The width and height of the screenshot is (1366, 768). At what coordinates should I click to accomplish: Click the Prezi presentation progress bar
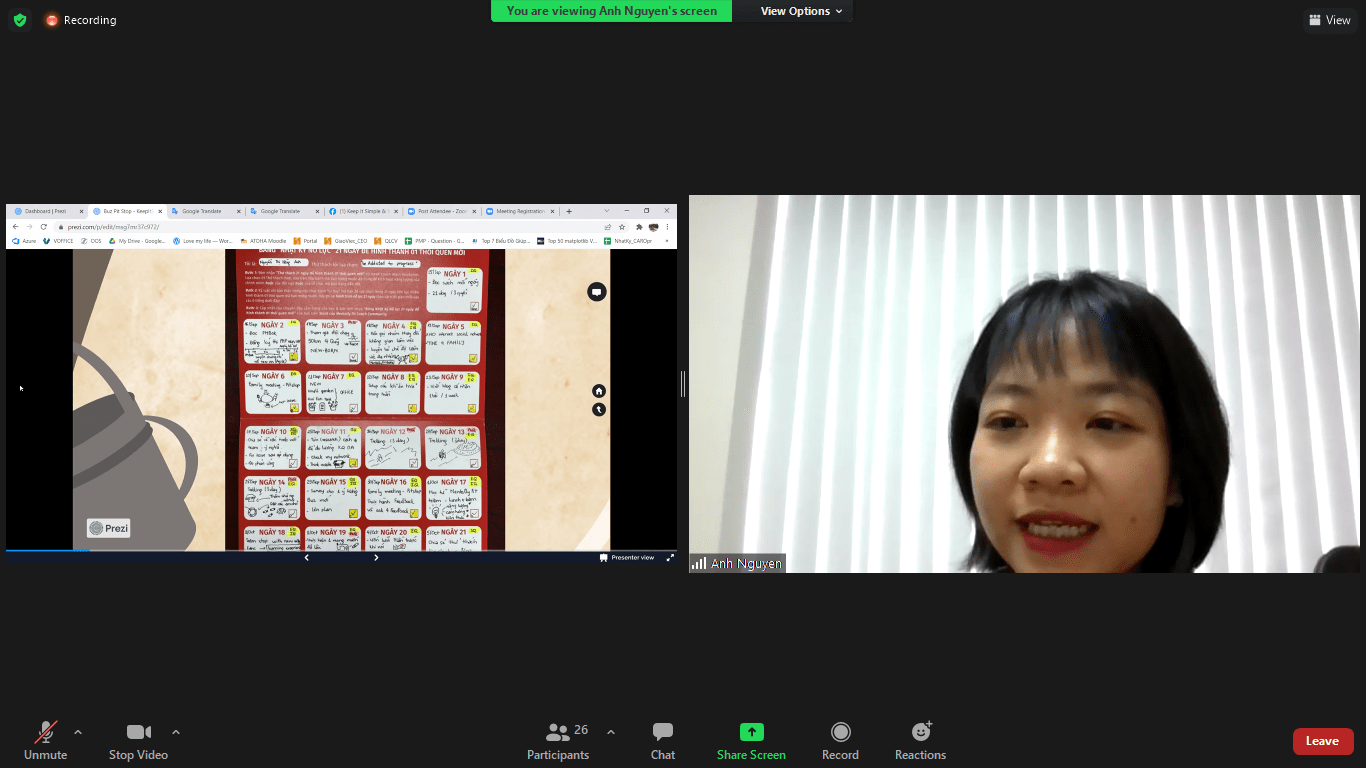point(341,550)
